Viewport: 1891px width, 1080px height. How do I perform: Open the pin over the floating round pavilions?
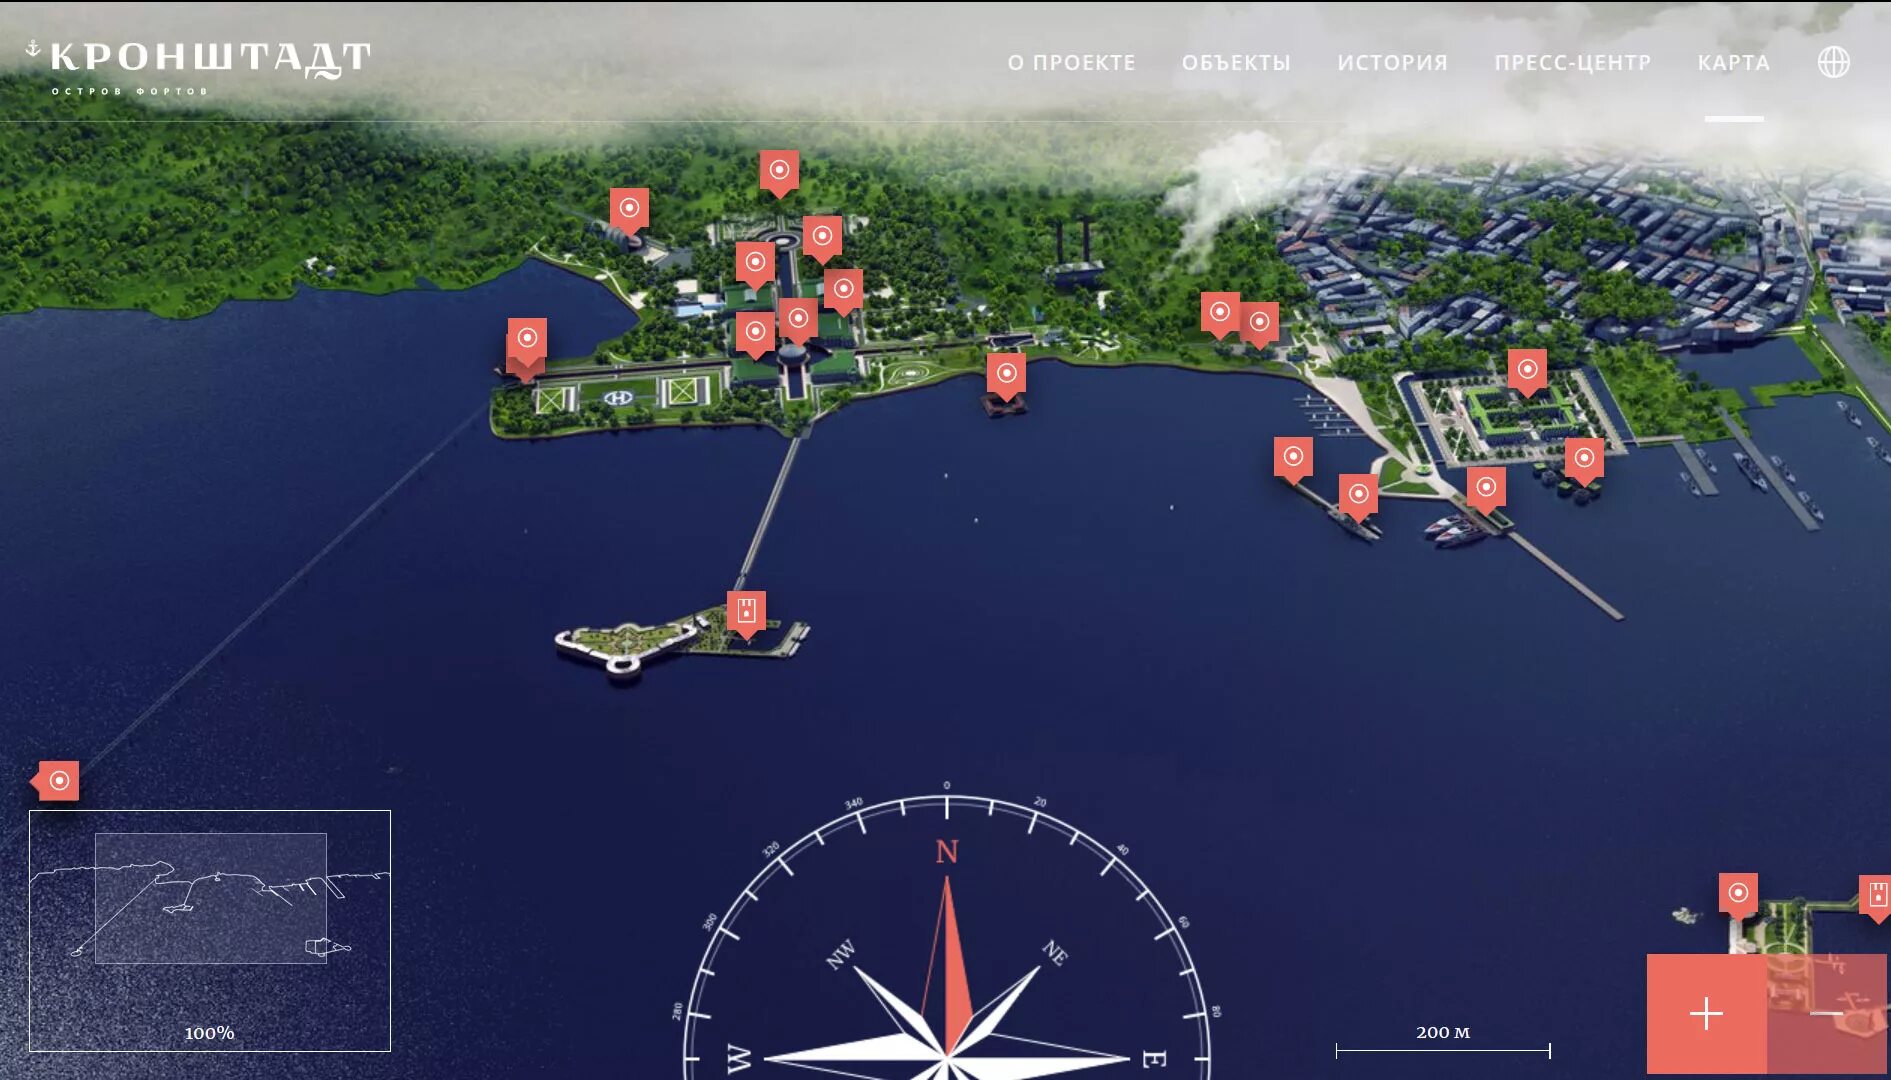click(x=1584, y=460)
